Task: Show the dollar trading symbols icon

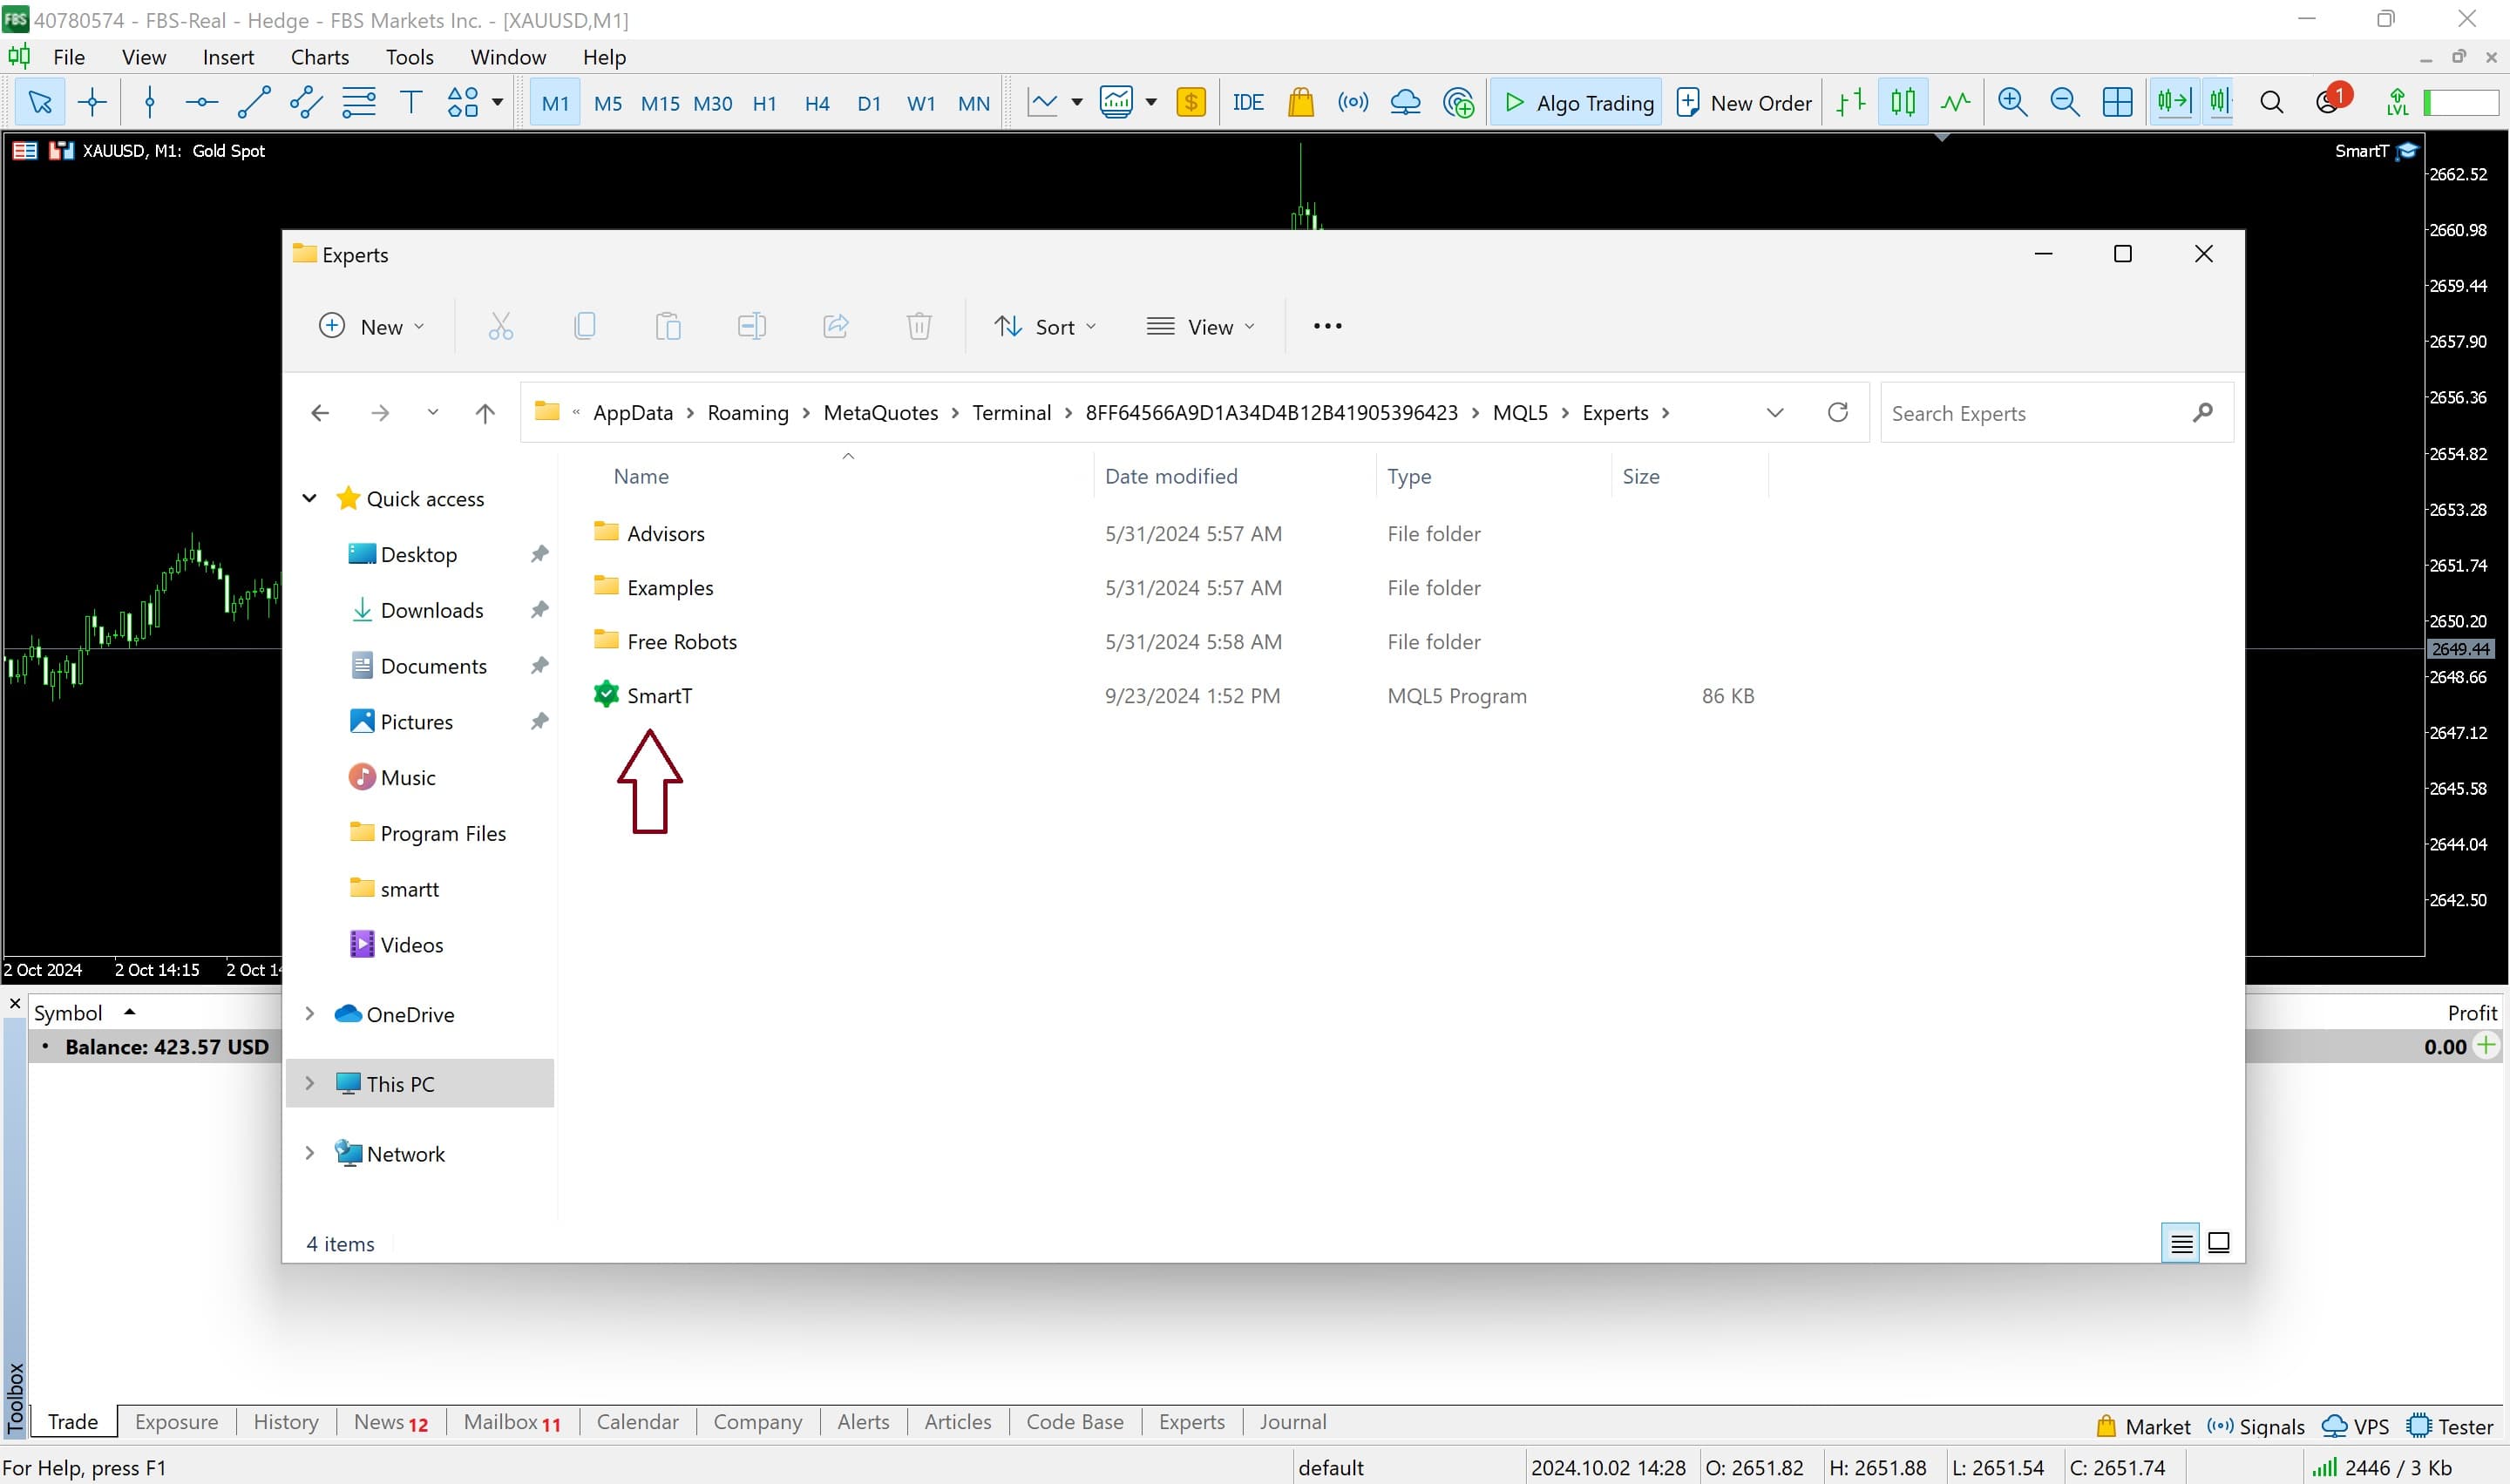Action: click(1190, 102)
